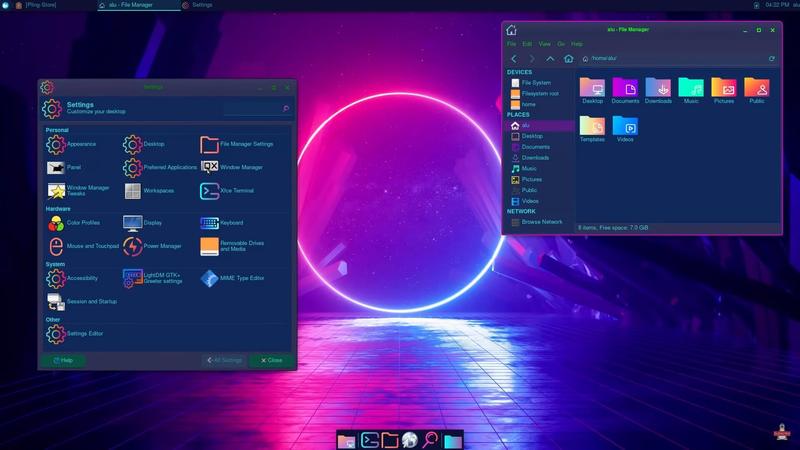Click the Help button in Settings
This screenshot has width=800, height=450.
(62, 360)
